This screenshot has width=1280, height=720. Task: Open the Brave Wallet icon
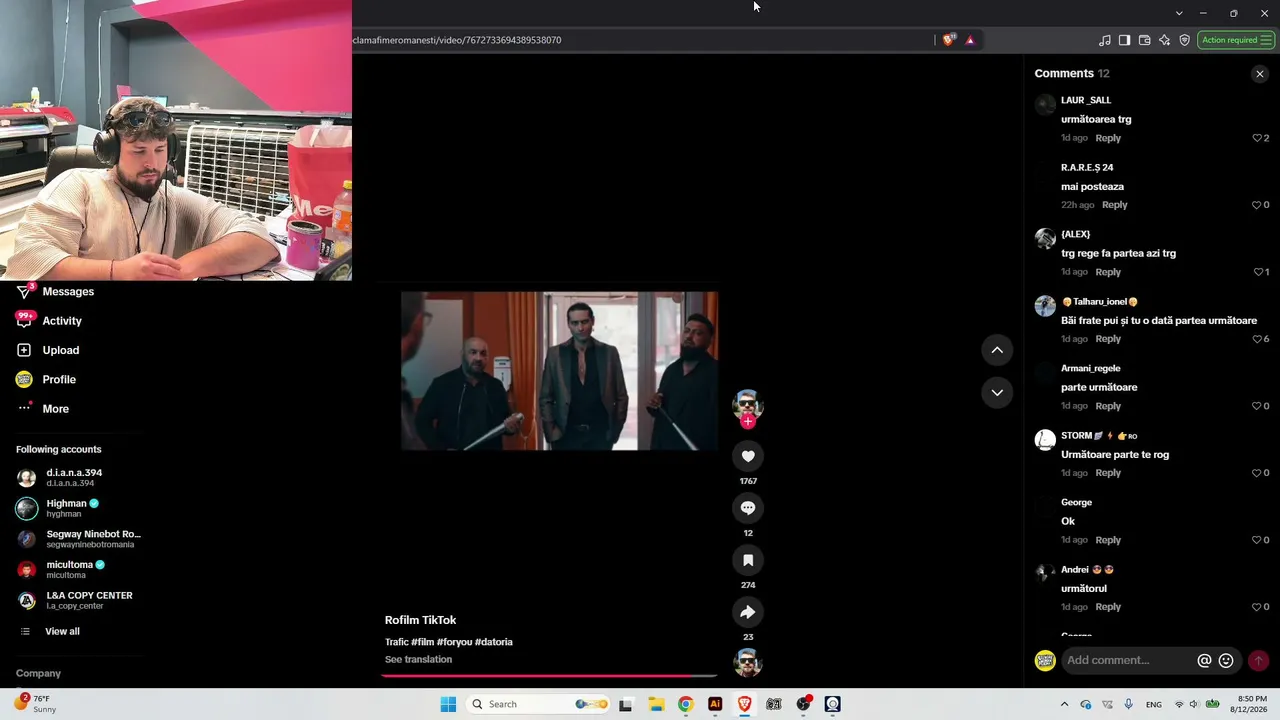pyautogui.click(x=1144, y=40)
